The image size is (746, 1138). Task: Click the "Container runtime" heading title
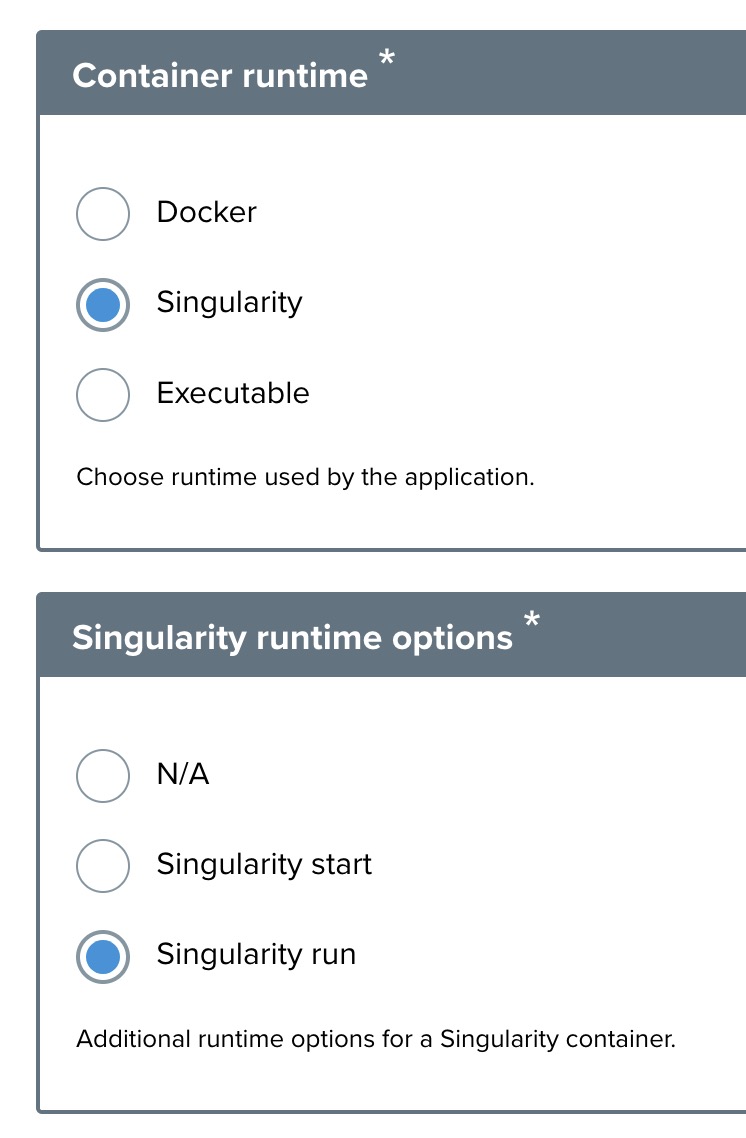pos(220,76)
